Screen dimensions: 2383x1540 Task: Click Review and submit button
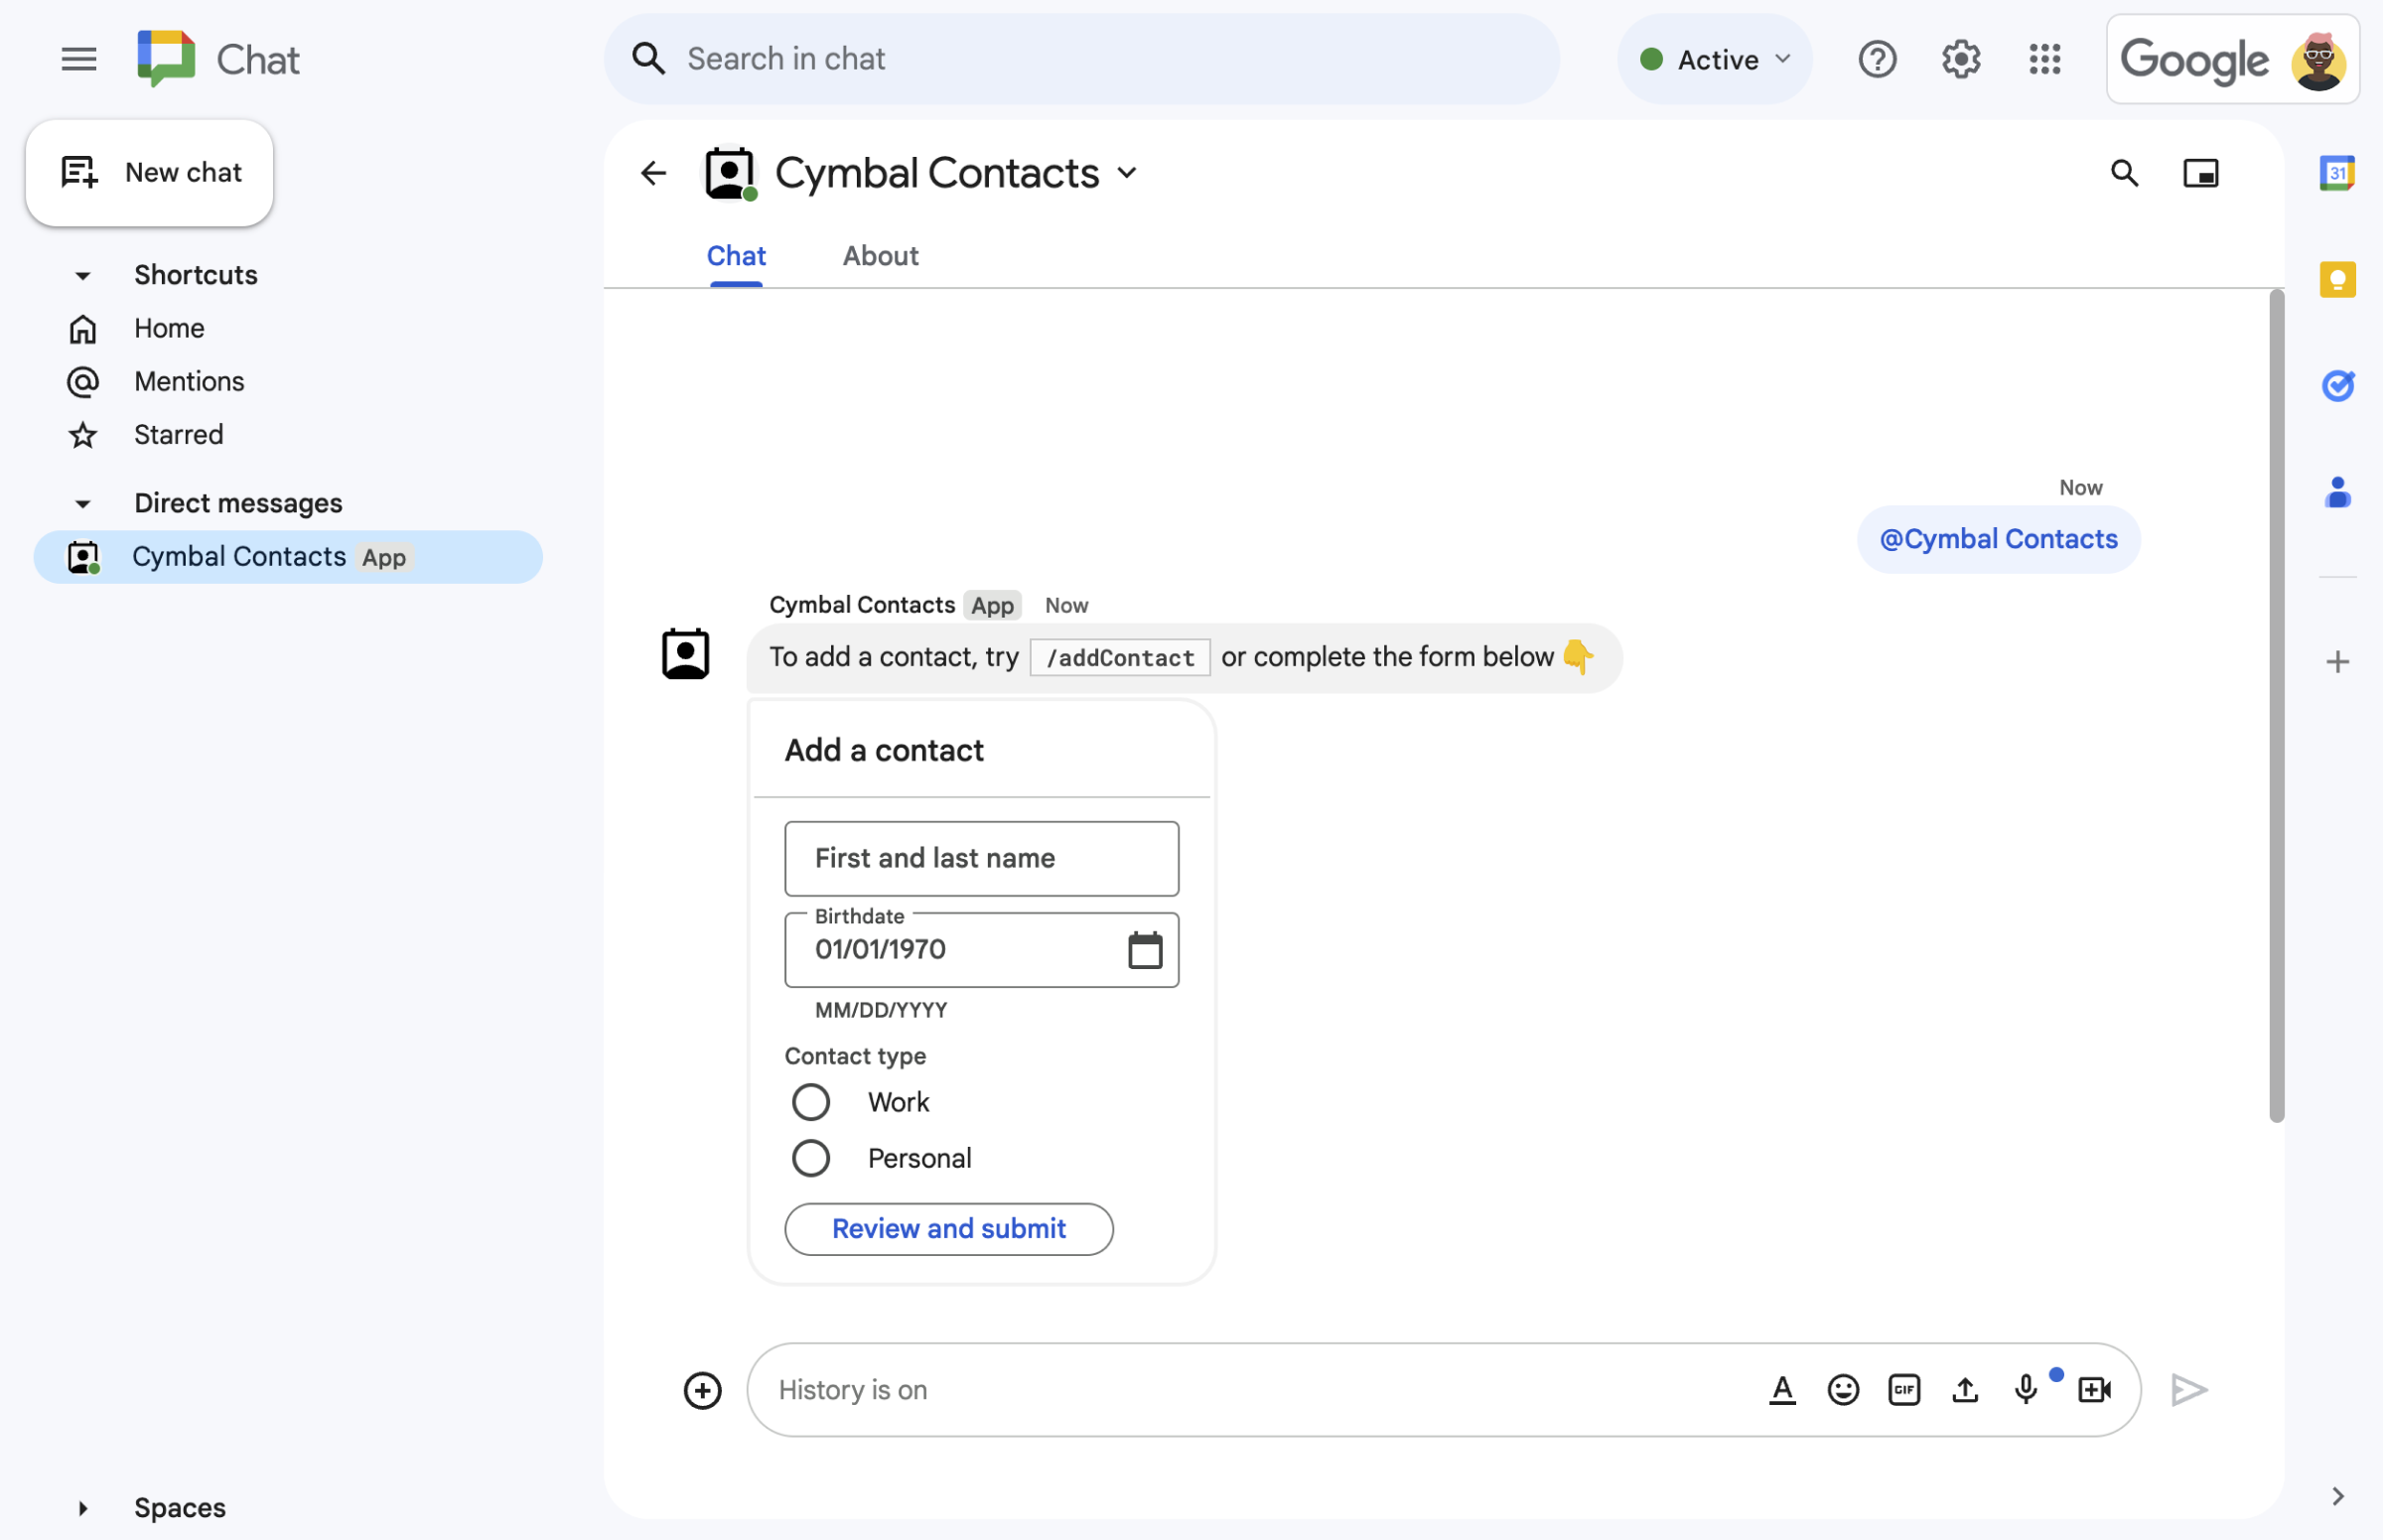point(950,1227)
